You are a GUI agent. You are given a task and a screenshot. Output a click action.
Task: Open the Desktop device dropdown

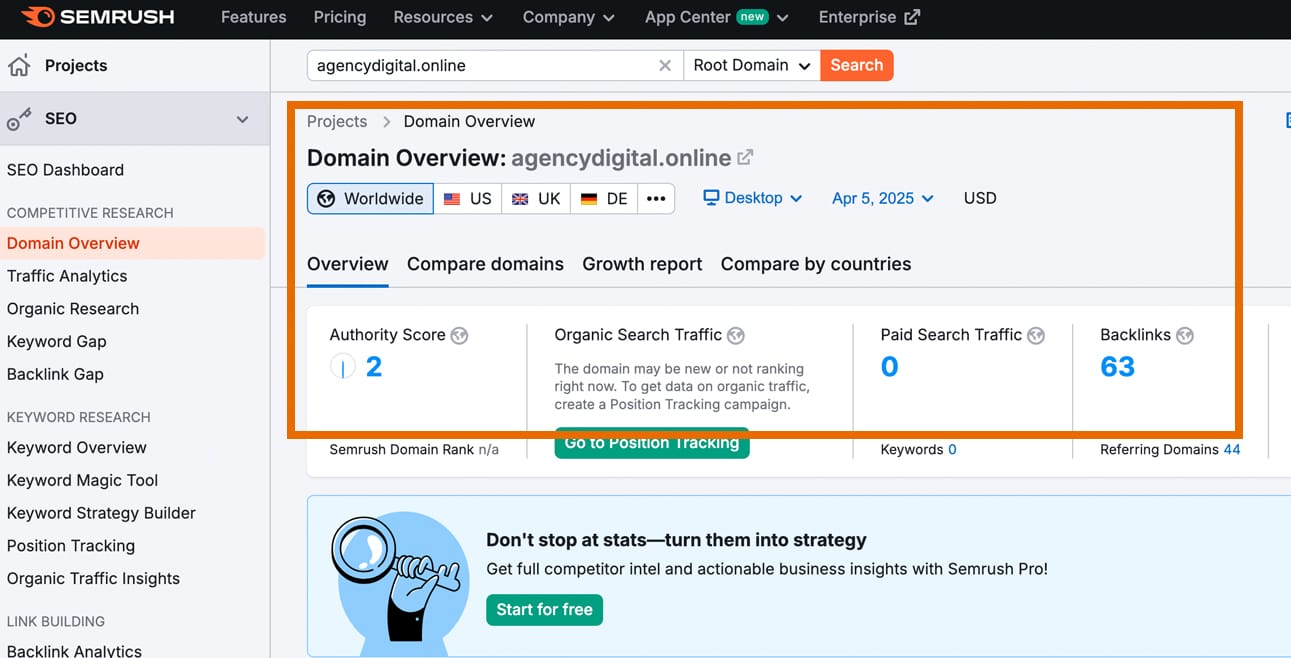pyautogui.click(x=753, y=198)
